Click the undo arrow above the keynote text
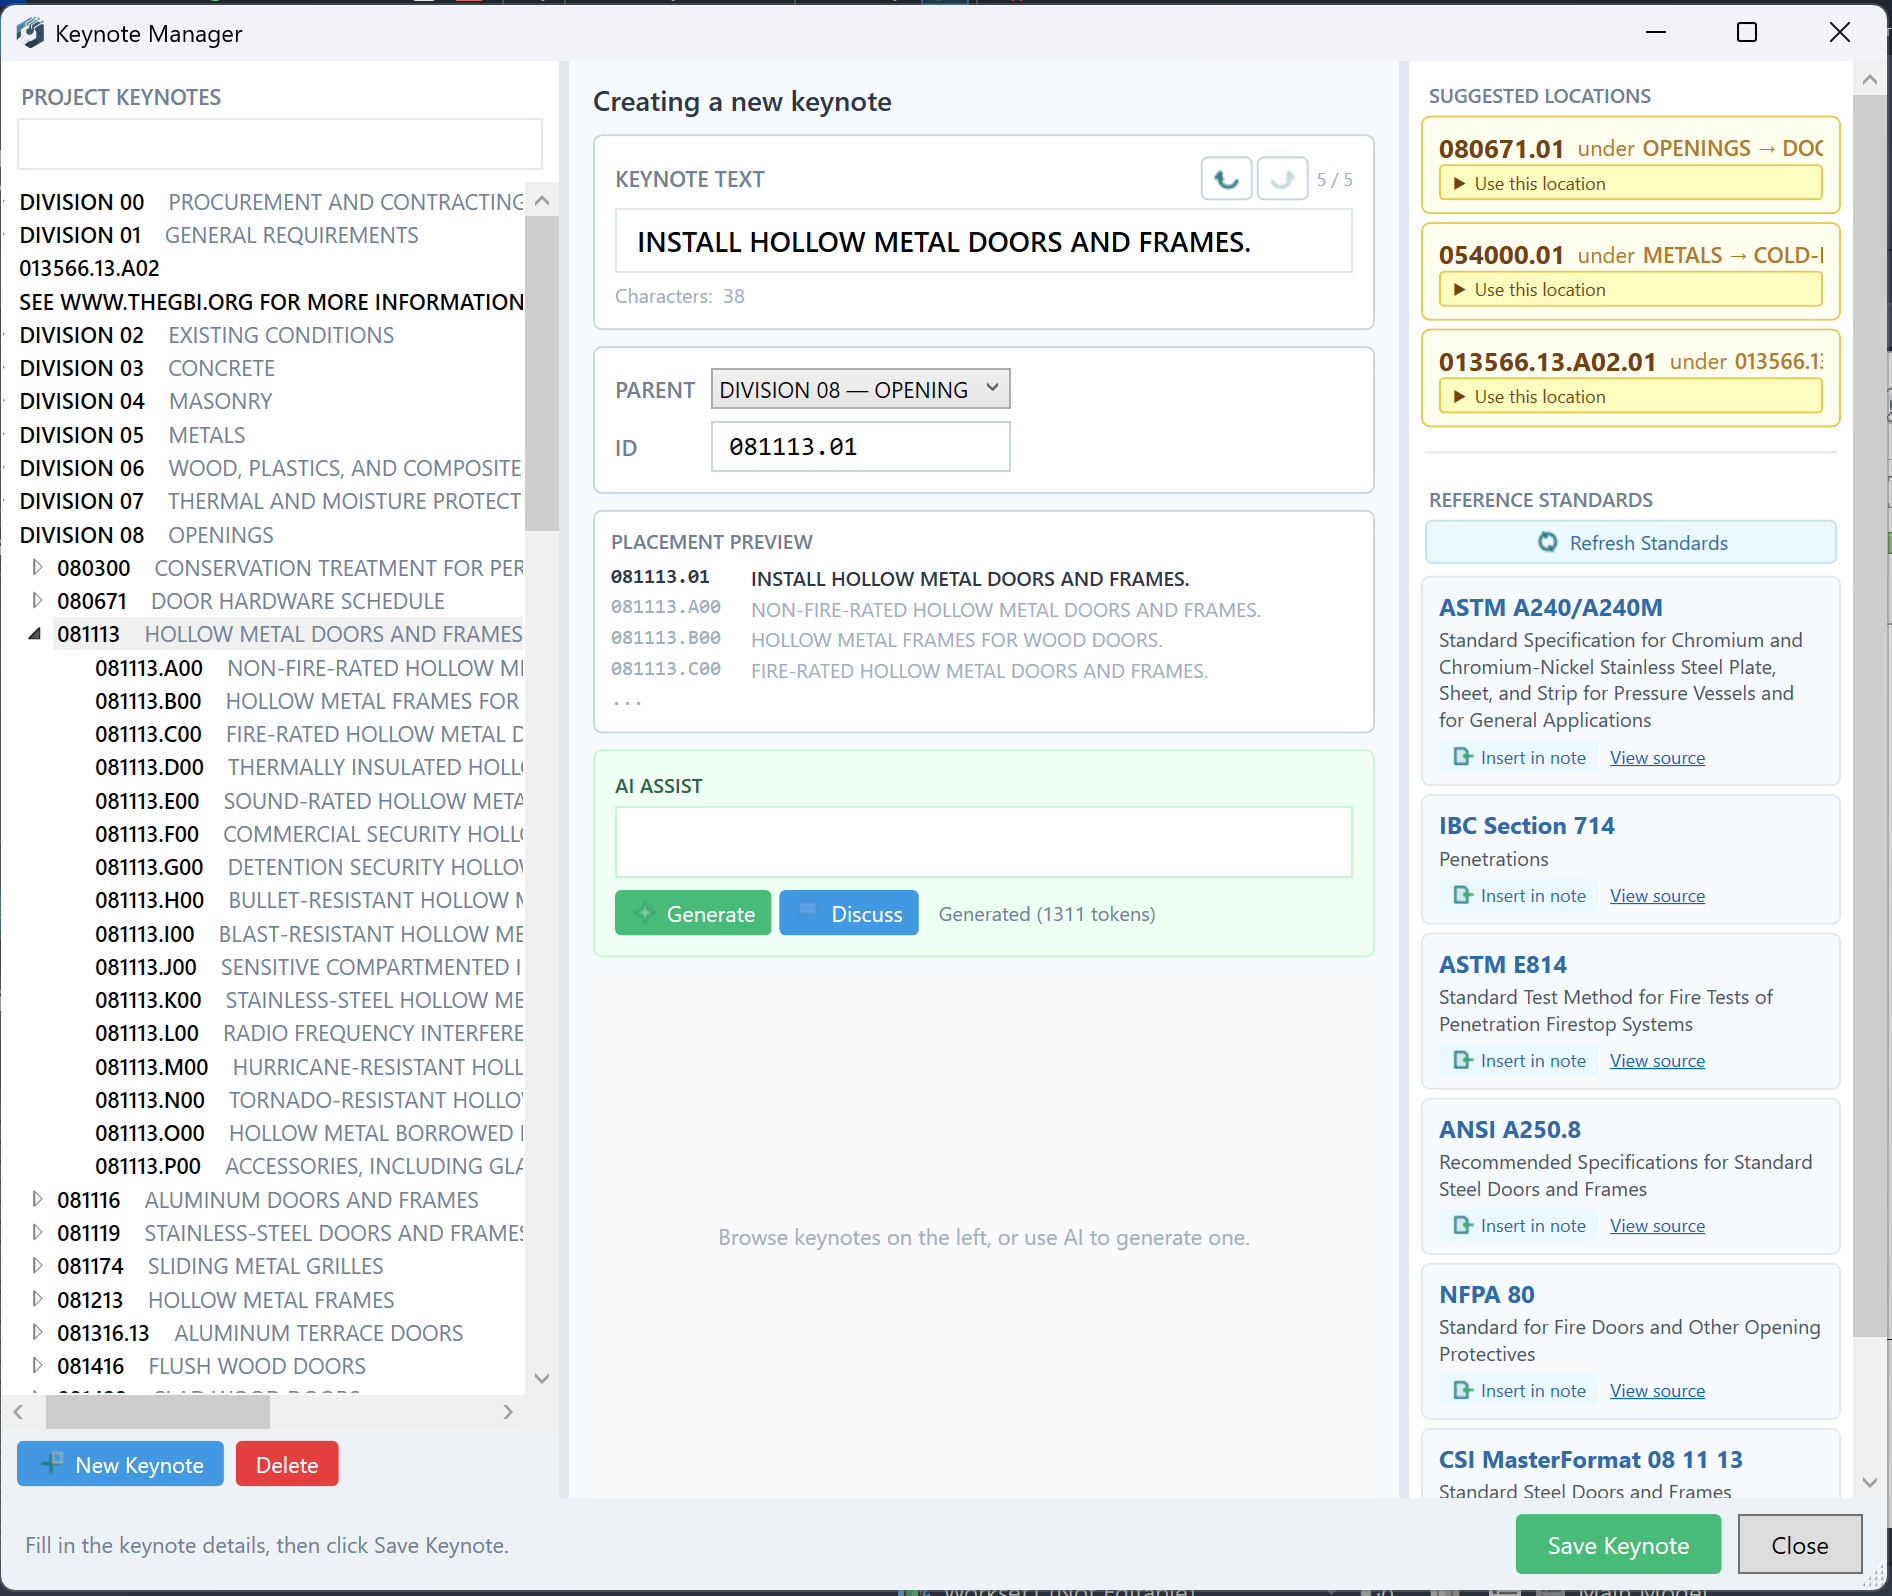1892x1596 pixels. tap(1226, 178)
